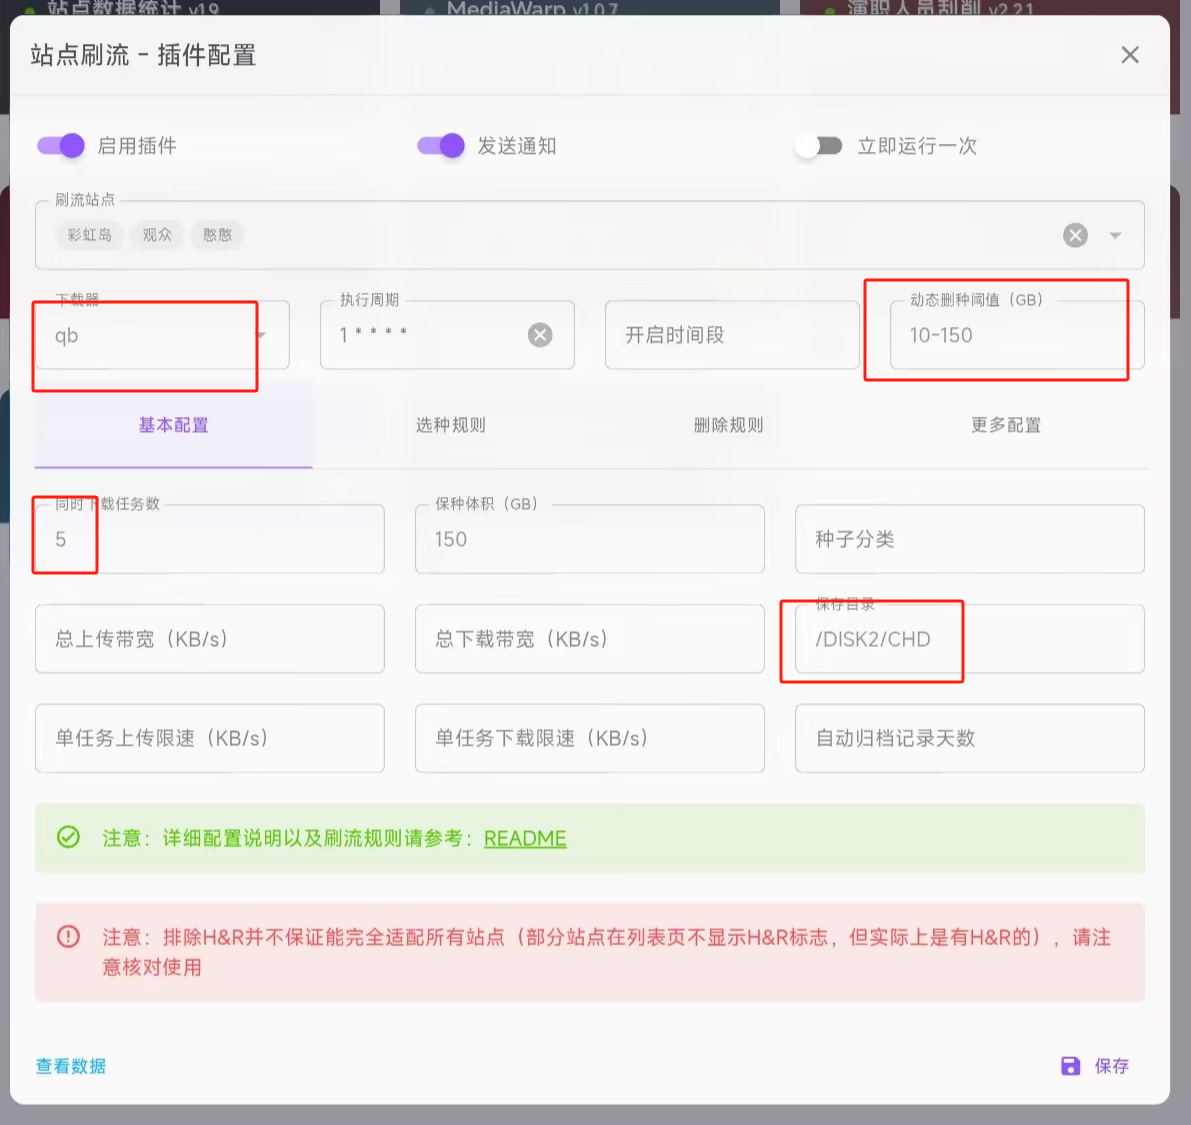Click the red warning alert icon
The width and height of the screenshot is (1191, 1125).
tap(68, 937)
